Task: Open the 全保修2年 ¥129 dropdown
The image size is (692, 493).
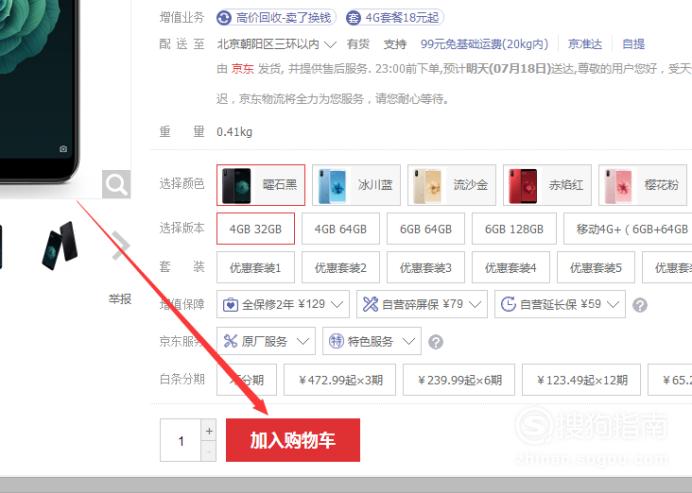Action: [x=283, y=304]
